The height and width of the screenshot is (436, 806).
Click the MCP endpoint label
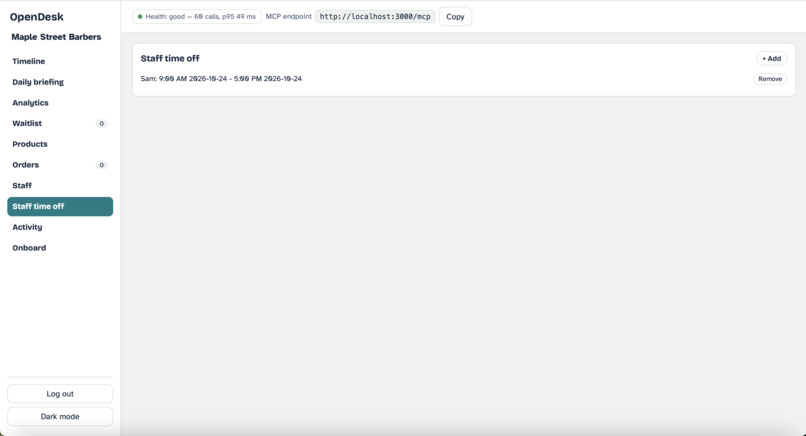pyautogui.click(x=288, y=16)
